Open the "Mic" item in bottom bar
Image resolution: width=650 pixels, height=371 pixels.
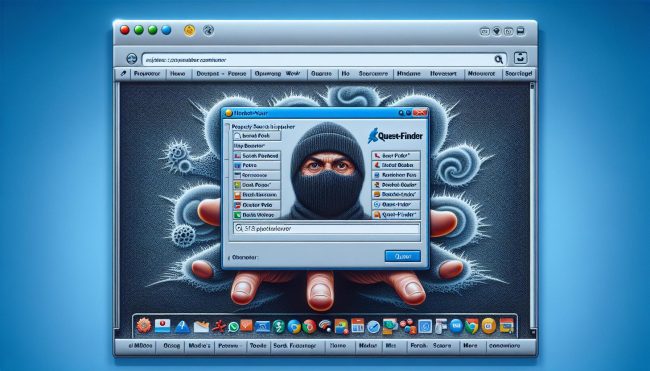(390, 345)
